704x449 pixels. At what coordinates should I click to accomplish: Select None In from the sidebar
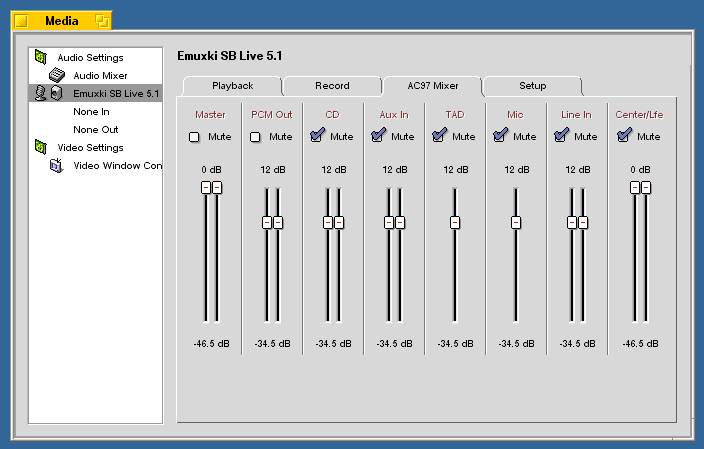coord(91,111)
